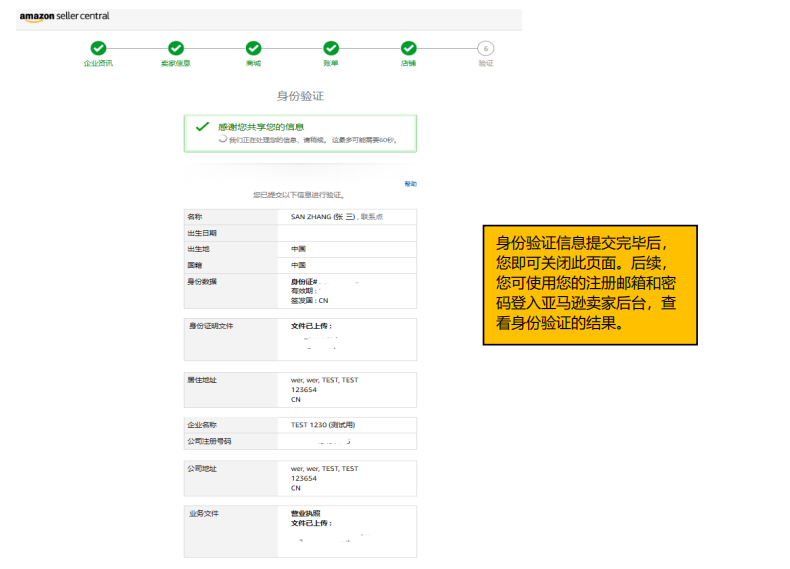Click the loading spinner in the banner
This screenshot has height=569, width=790.
(x=223, y=139)
